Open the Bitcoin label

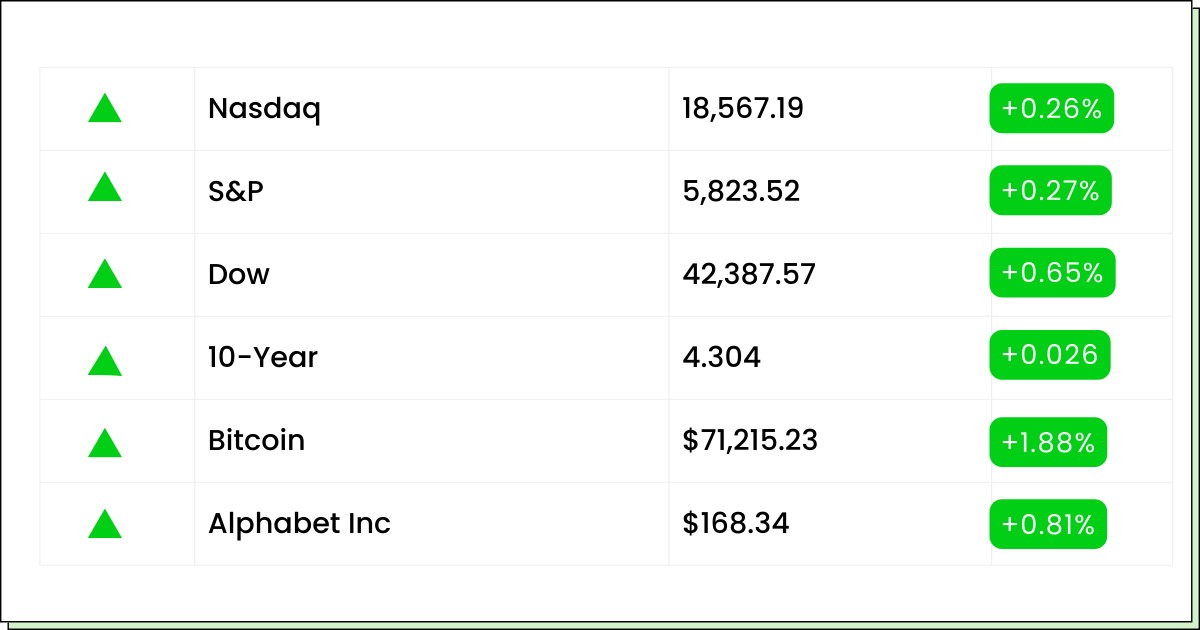256,440
